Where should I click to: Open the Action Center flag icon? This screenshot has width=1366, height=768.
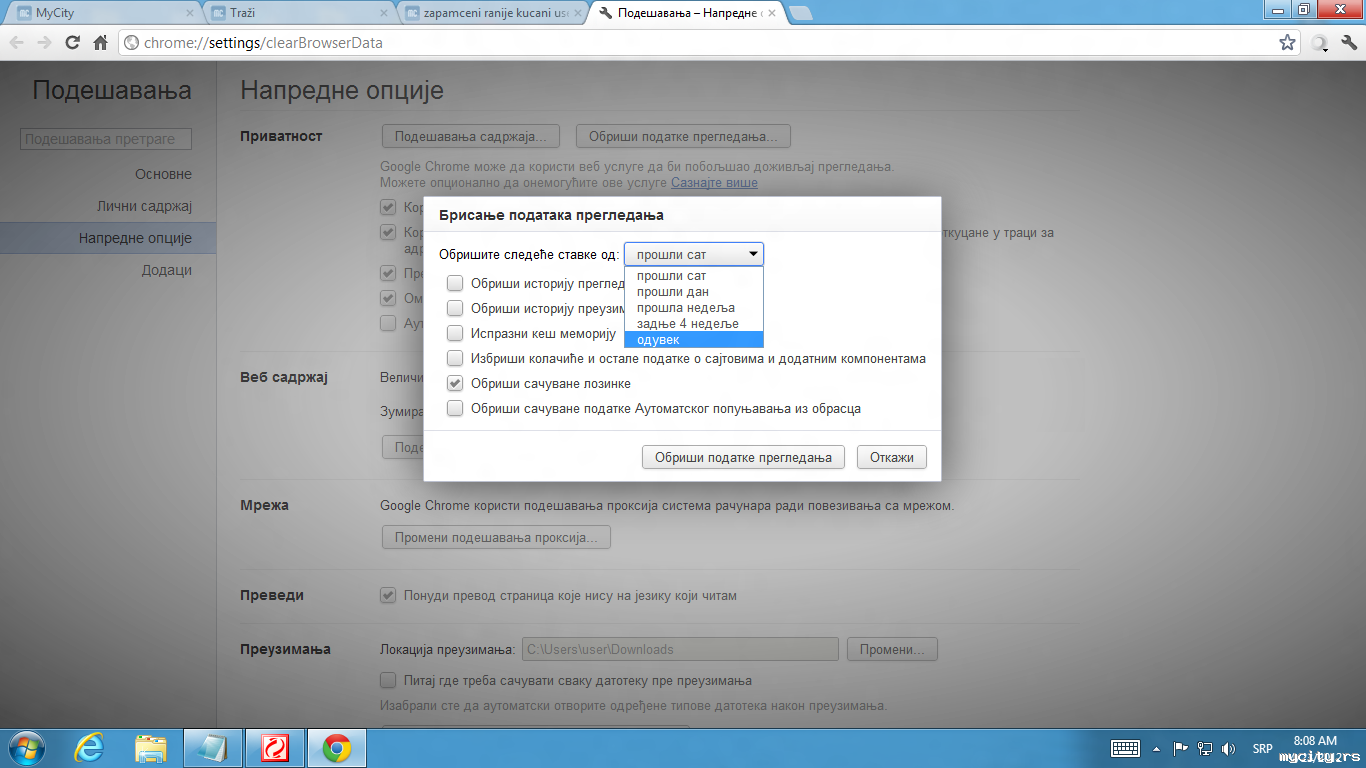click(1181, 748)
